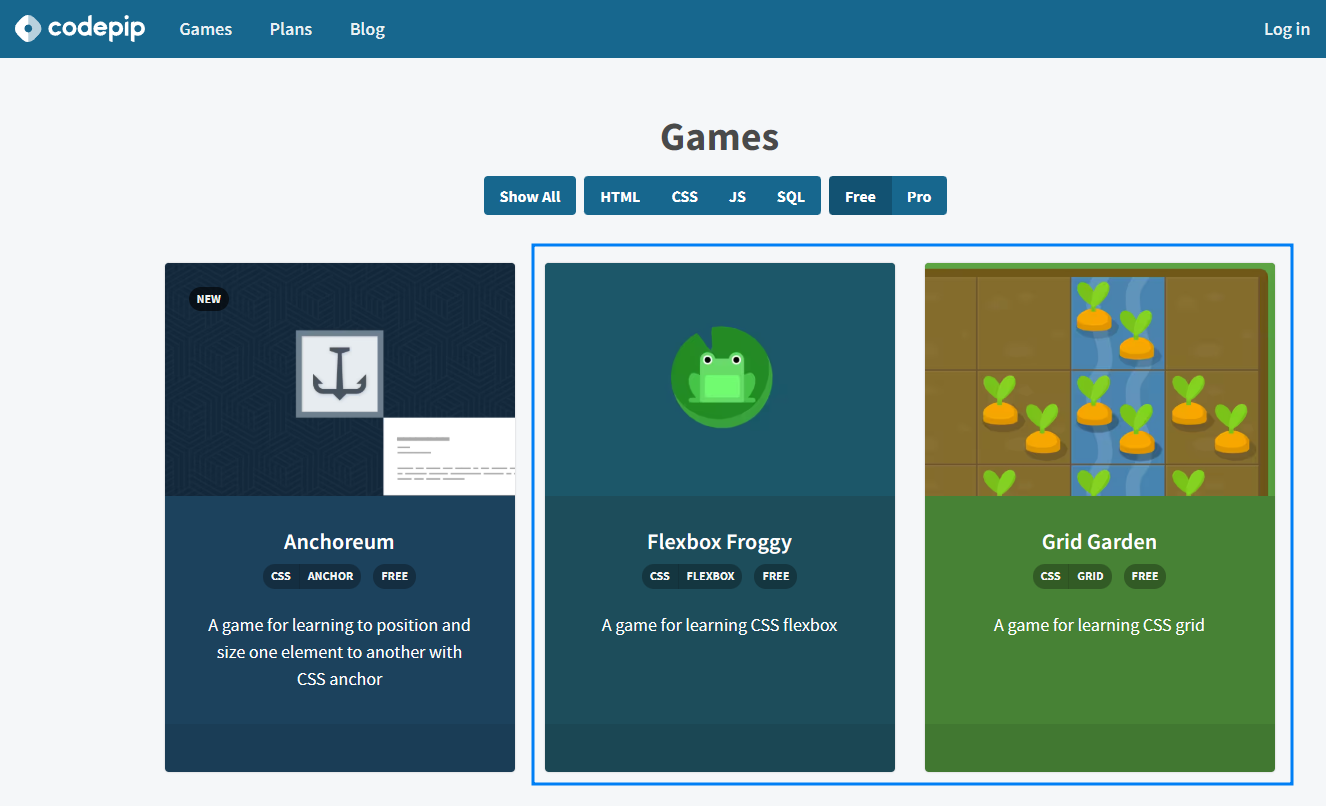
Task: Click 'A game for learning CSS flexbox' text
Action: [x=720, y=625]
